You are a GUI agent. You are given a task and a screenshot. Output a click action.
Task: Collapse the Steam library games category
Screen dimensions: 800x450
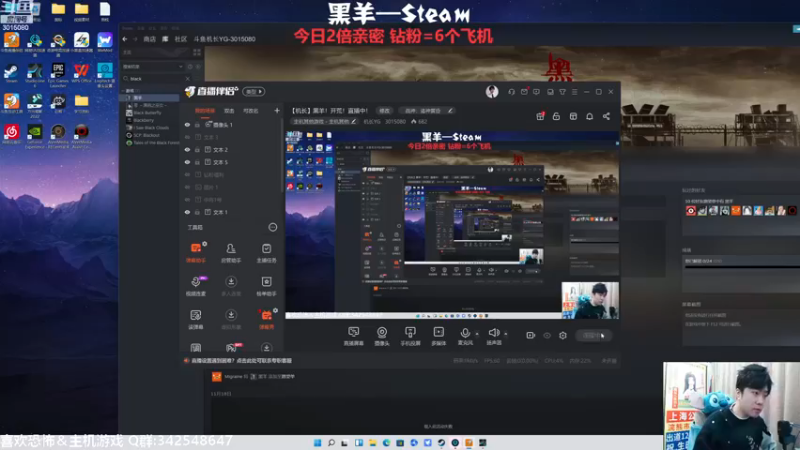point(123,91)
